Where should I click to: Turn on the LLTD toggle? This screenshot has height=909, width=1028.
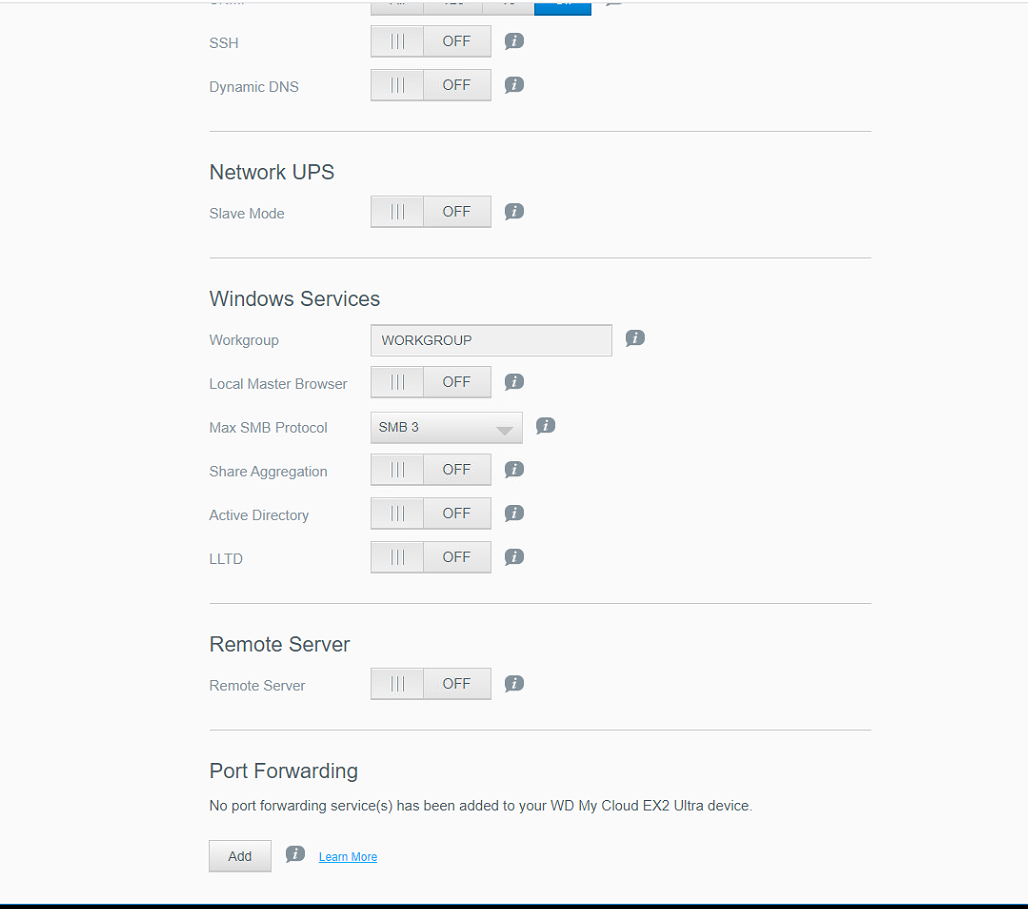click(430, 558)
